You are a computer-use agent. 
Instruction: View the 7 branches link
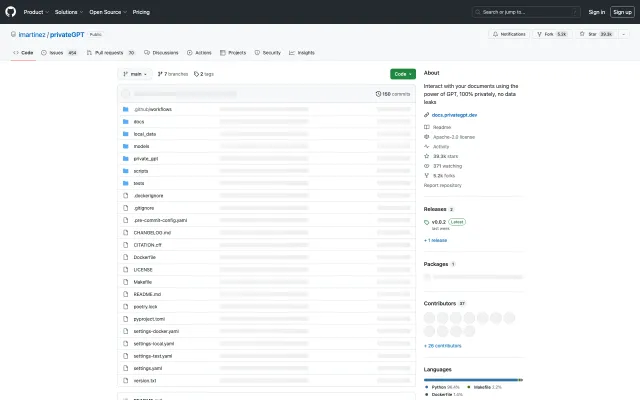172,73
